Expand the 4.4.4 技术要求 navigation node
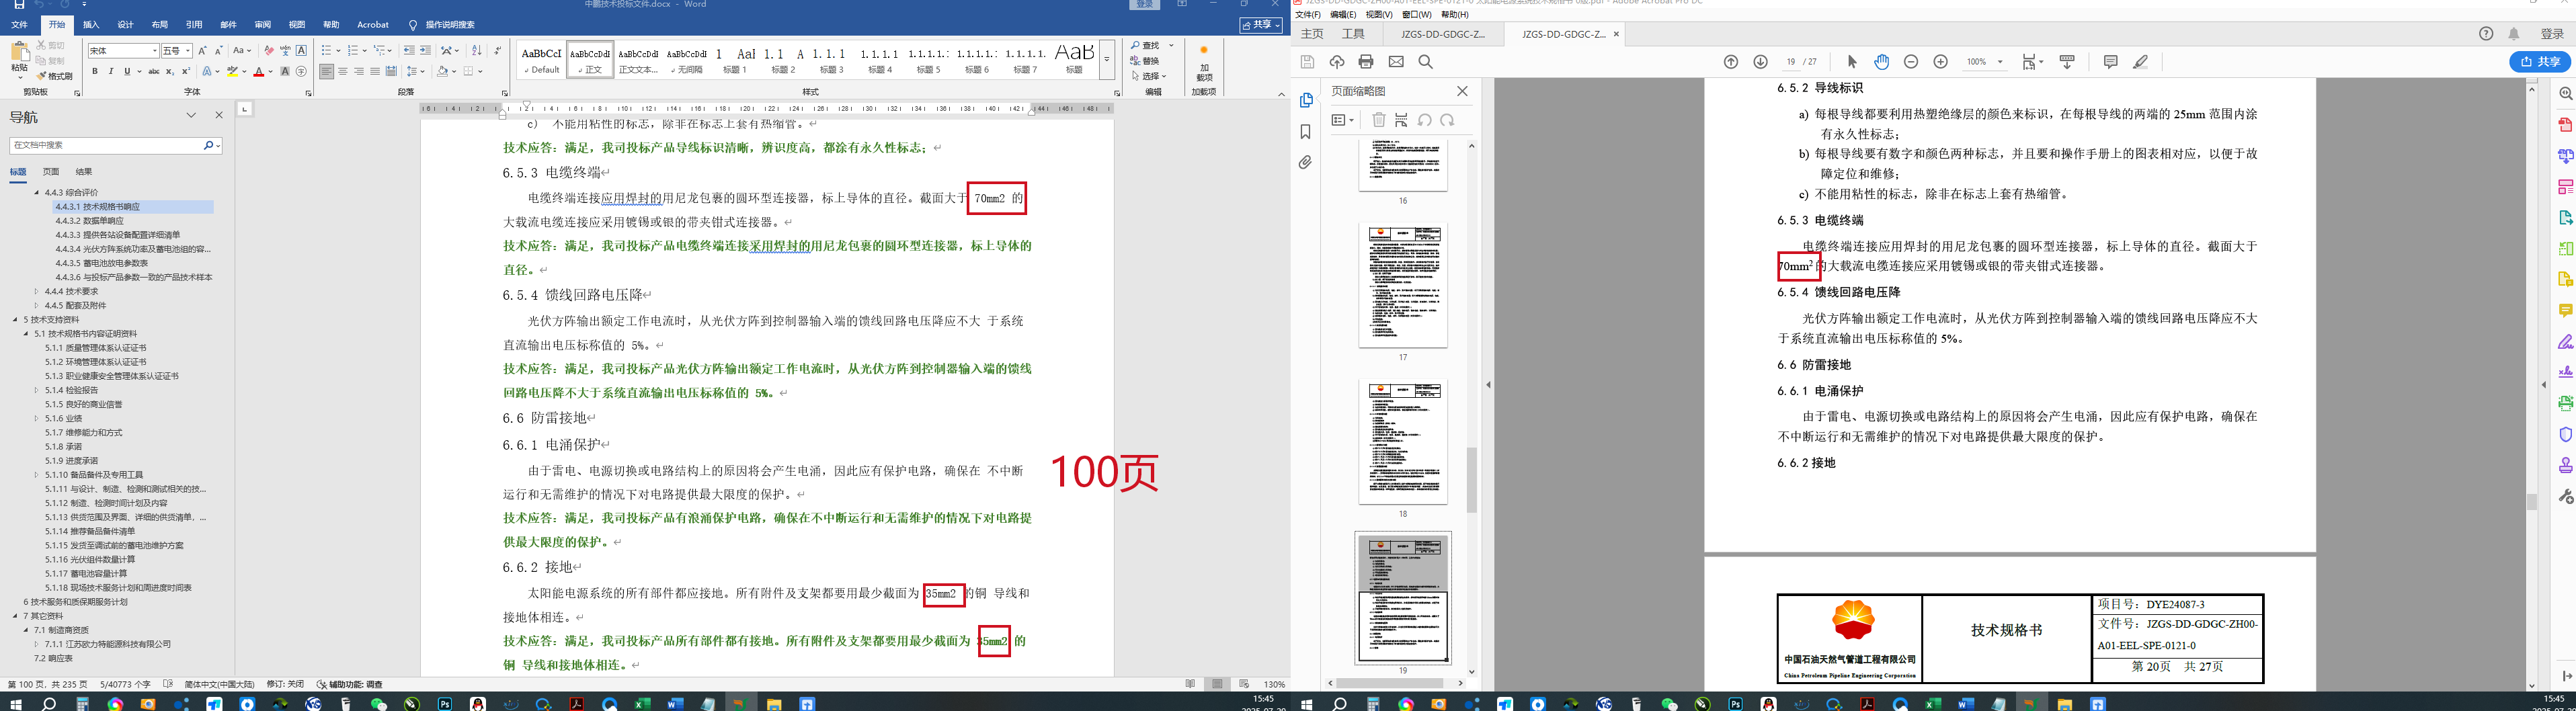 pyautogui.click(x=37, y=291)
